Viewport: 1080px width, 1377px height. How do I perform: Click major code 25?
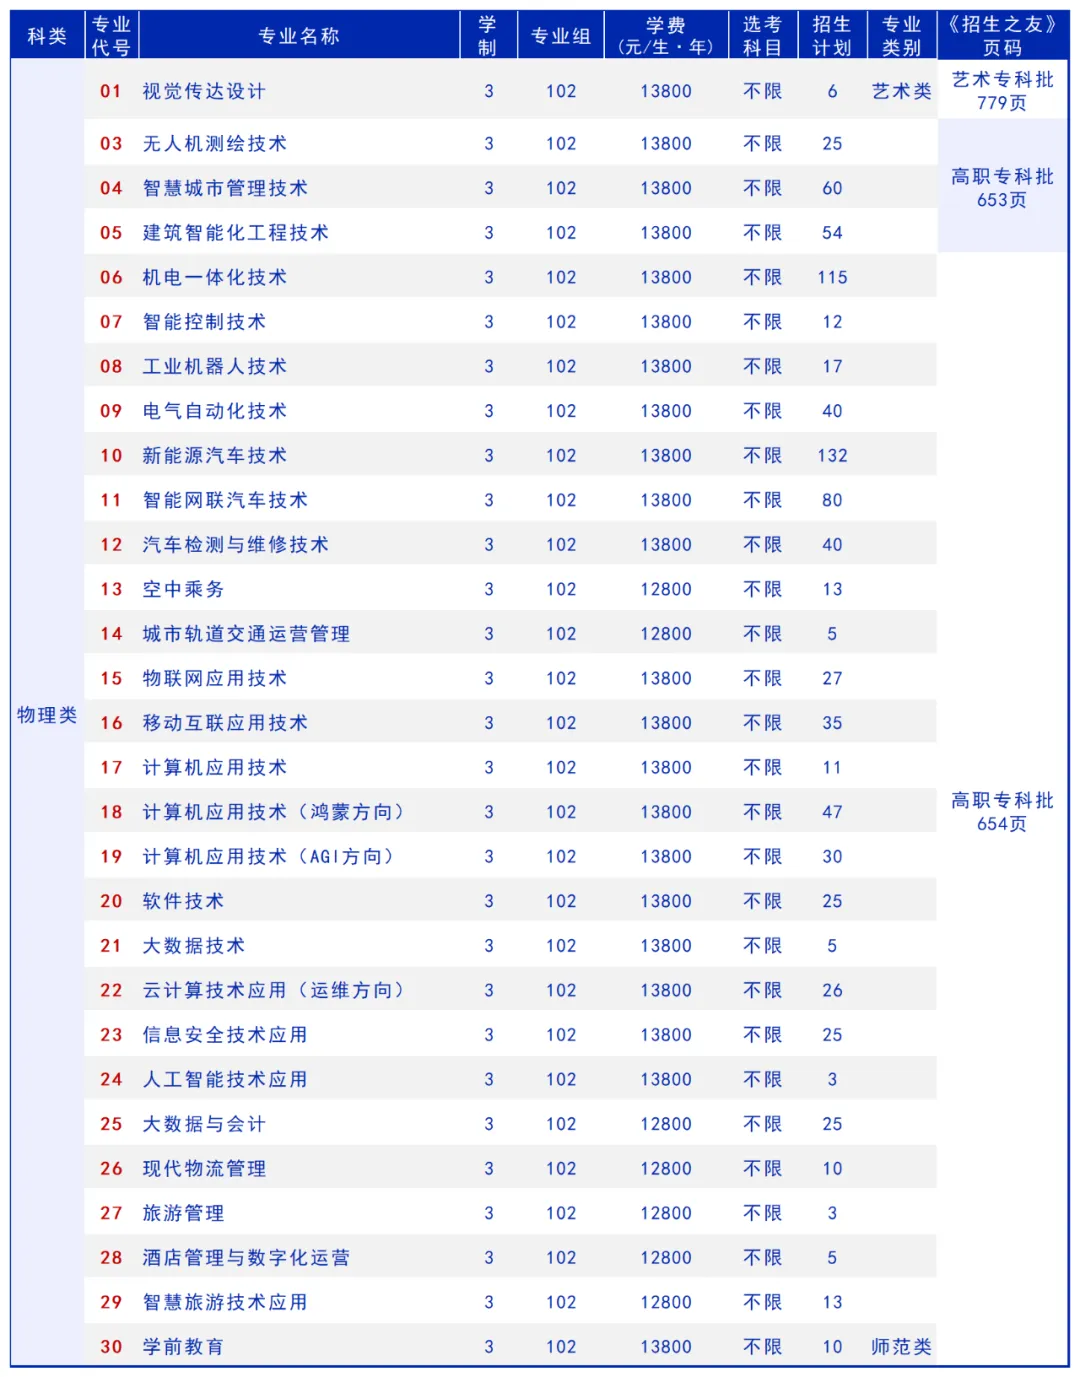point(111,1124)
